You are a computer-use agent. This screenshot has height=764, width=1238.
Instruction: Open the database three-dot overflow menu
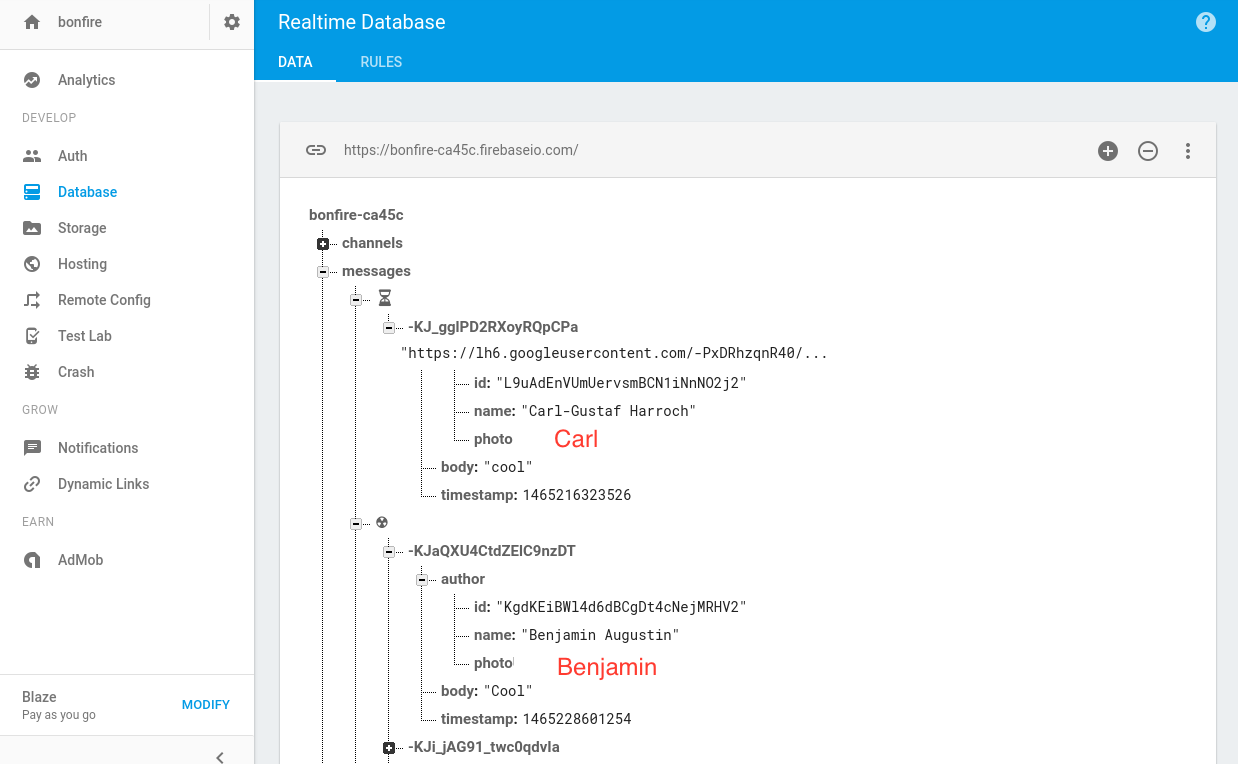coord(1188,151)
